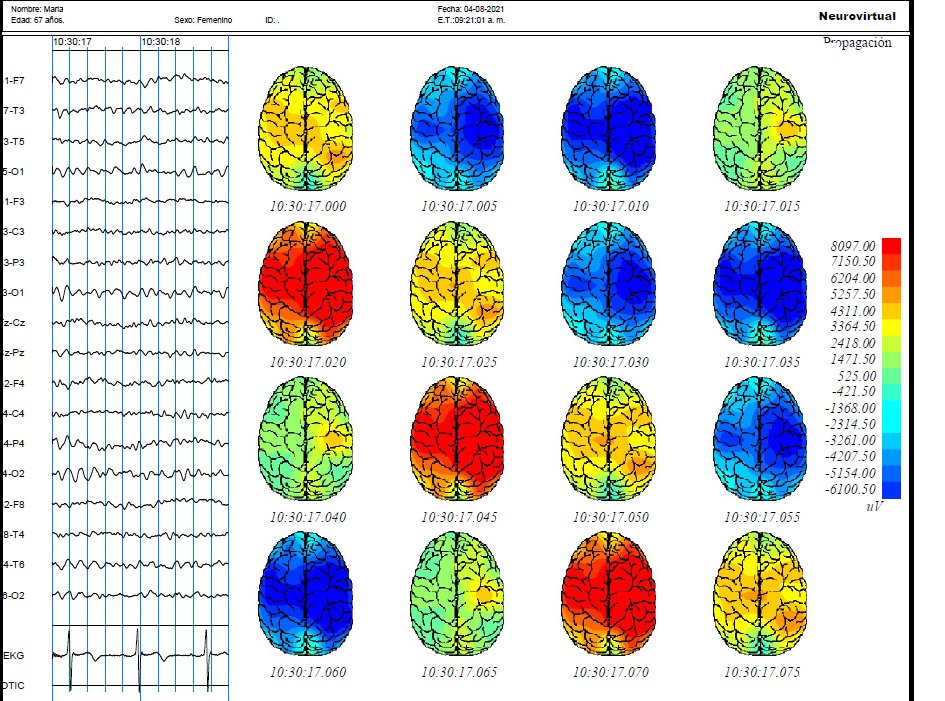Click the Propagación heading
This screenshot has height=701, width=945.
(857, 42)
